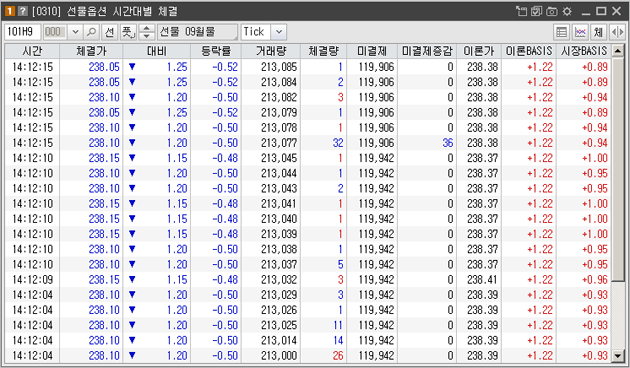Click the trade quantity 11 cell
Viewport: 630px width, 368px height.
tap(323, 325)
